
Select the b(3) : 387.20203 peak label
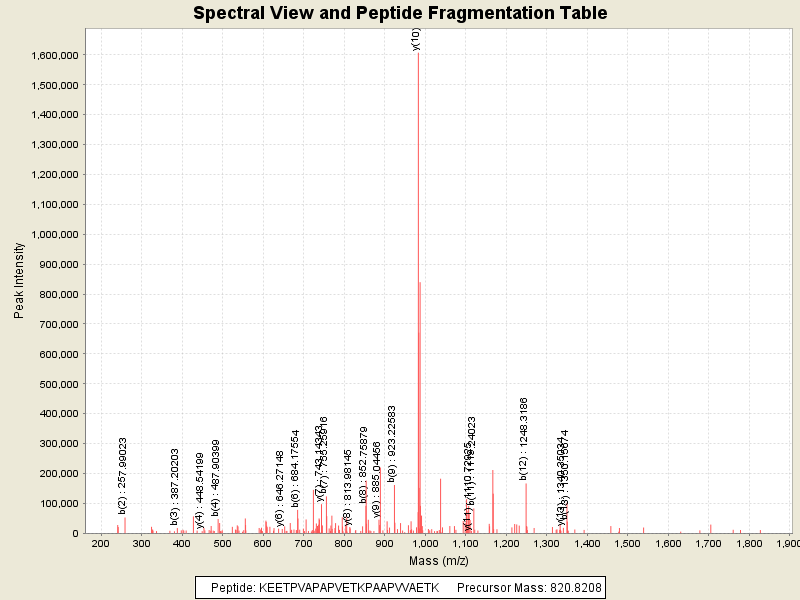click(x=175, y=487)
